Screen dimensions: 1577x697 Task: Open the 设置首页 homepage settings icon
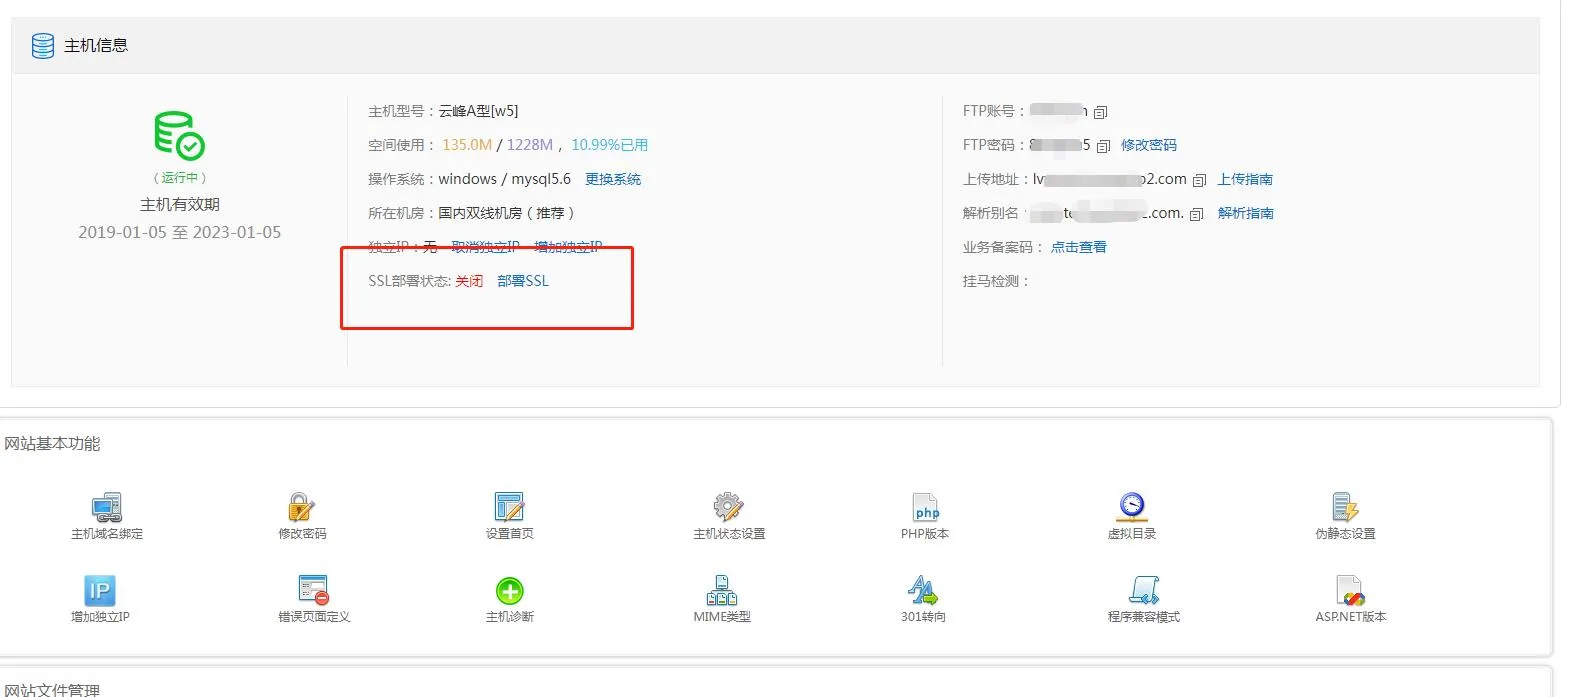coord(509,507)
